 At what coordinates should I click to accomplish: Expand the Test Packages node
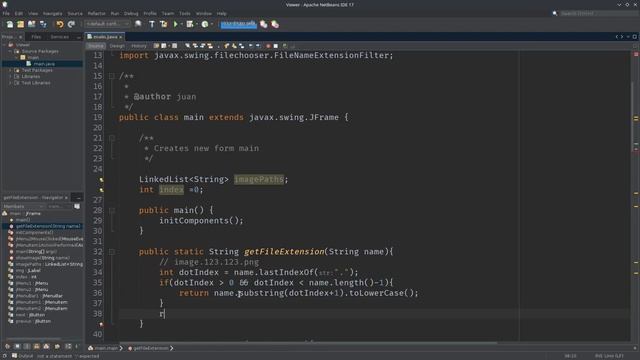[x=11, y=70]
